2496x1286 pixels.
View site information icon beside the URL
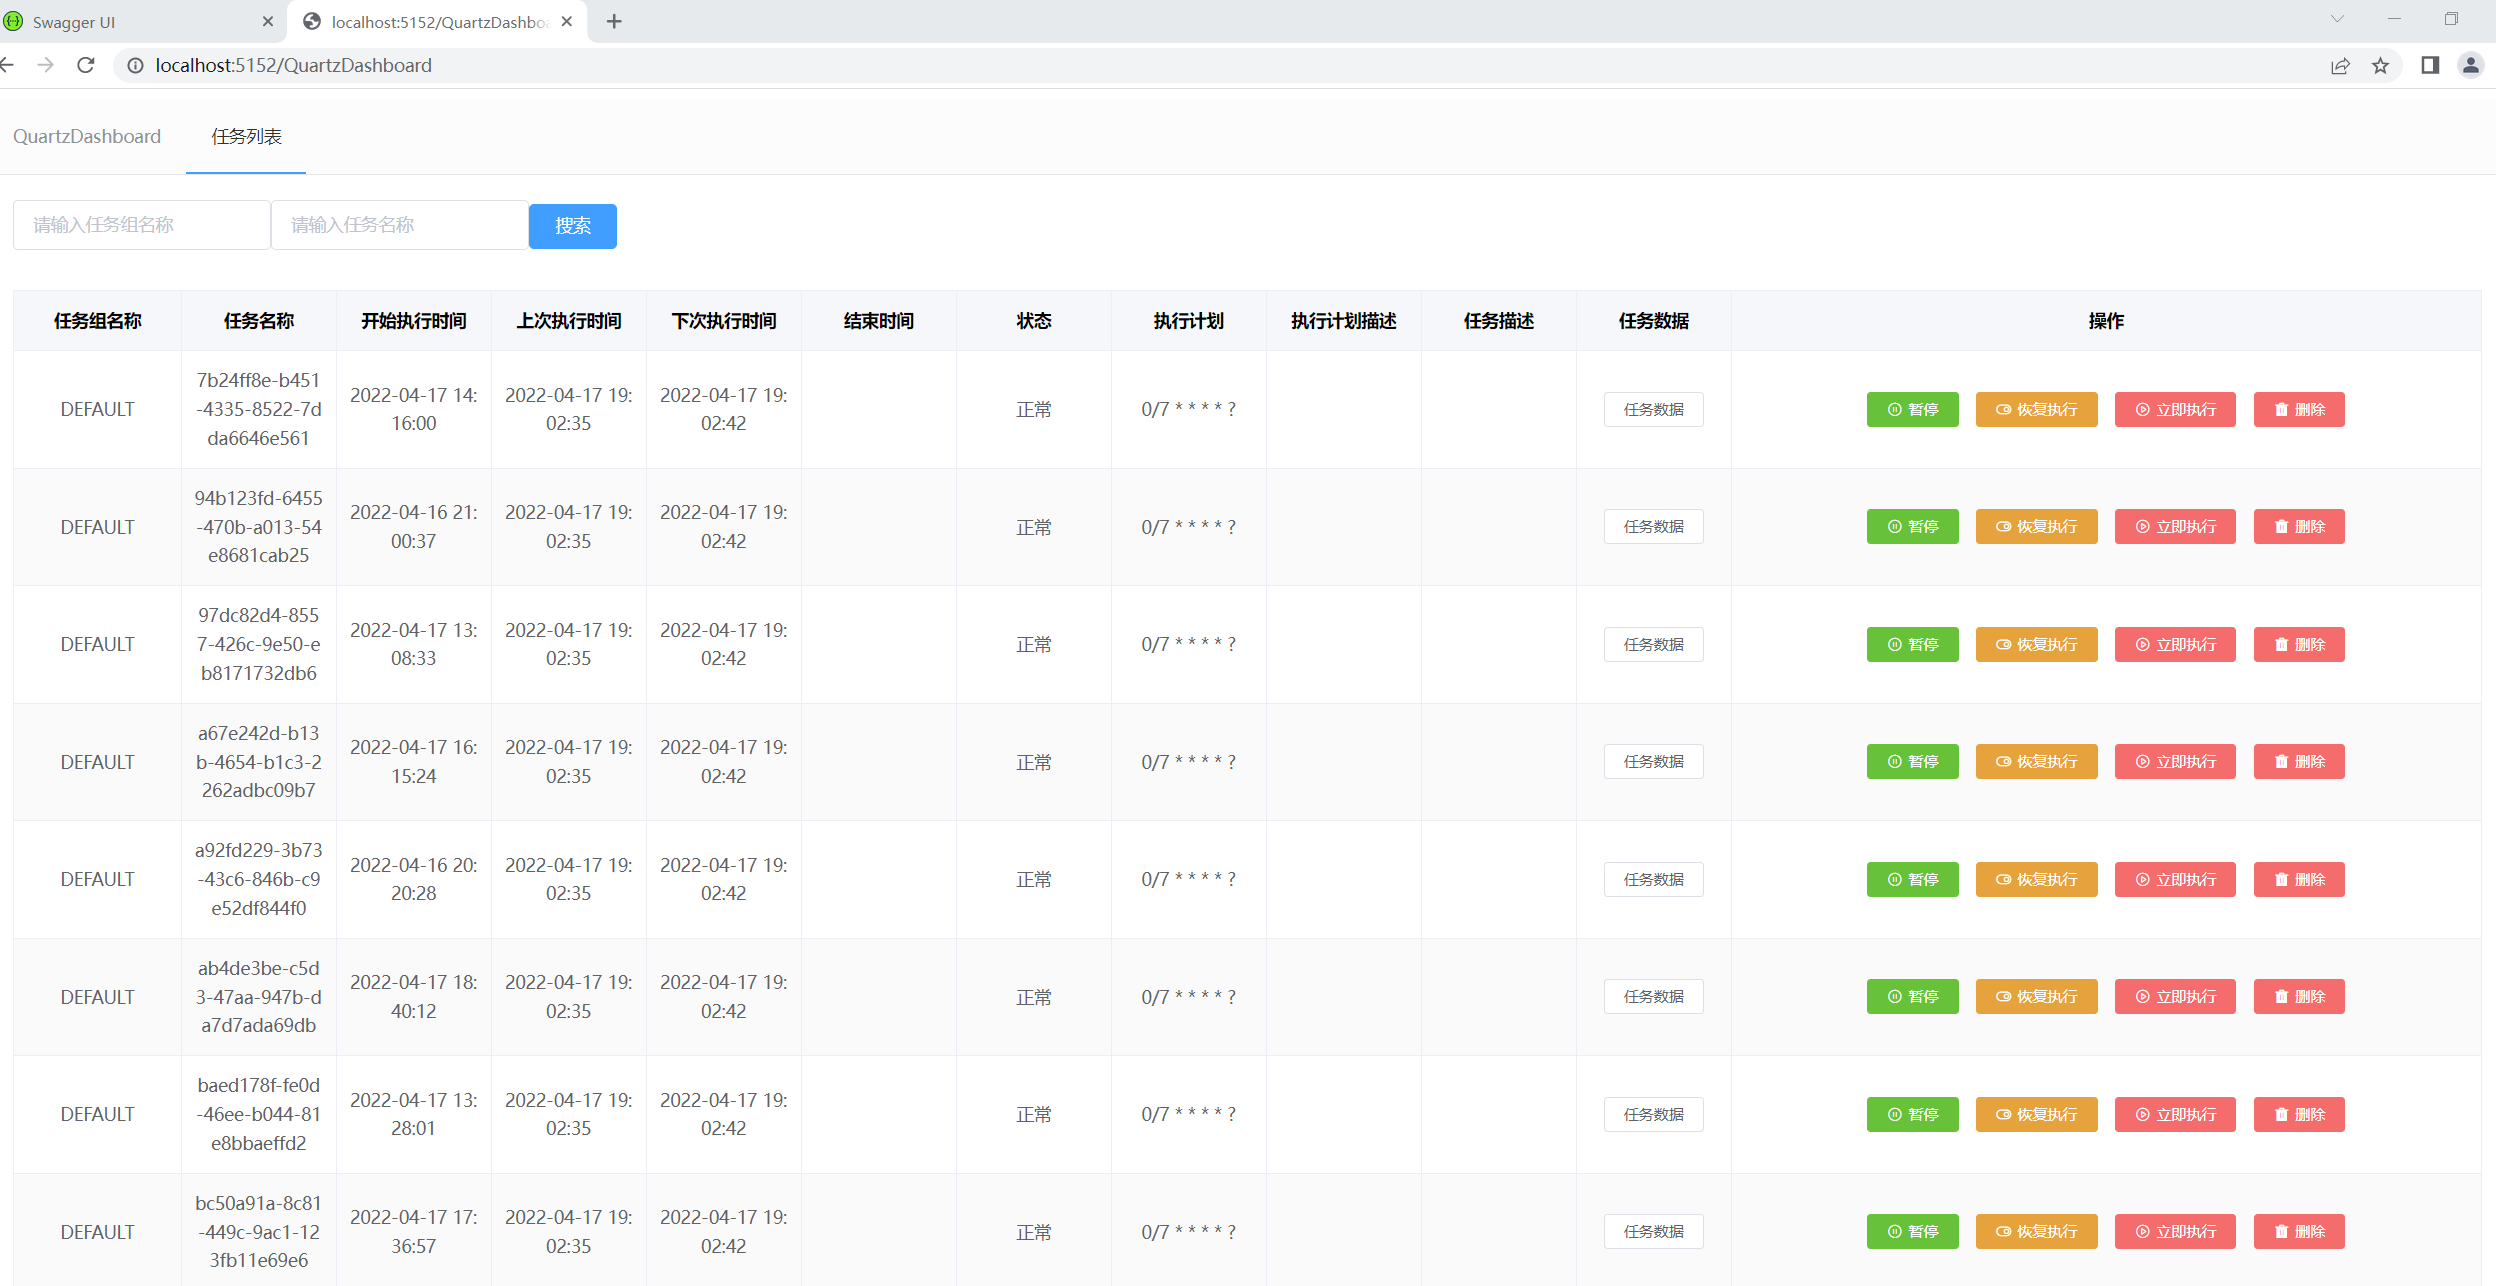tap(135, 66)
